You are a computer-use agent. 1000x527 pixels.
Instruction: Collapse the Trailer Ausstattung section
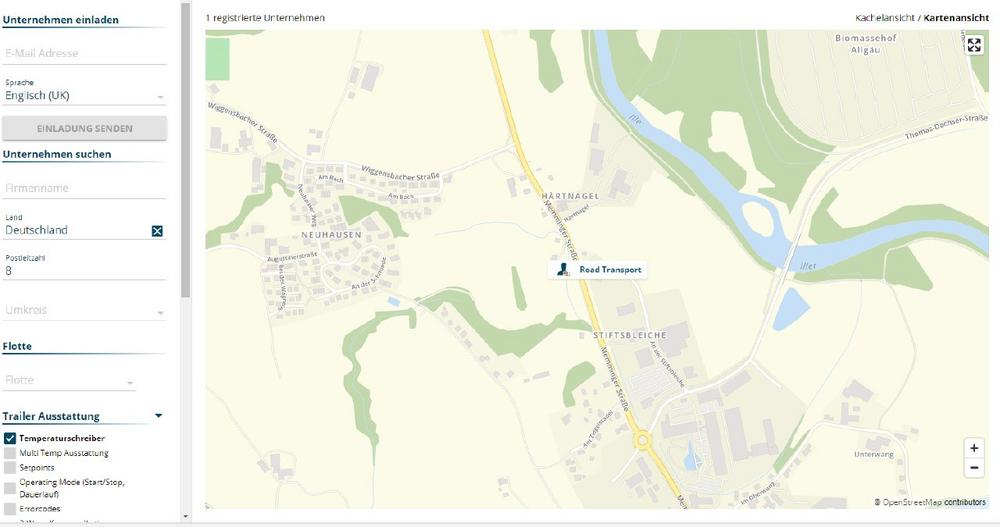pos(158,416)
